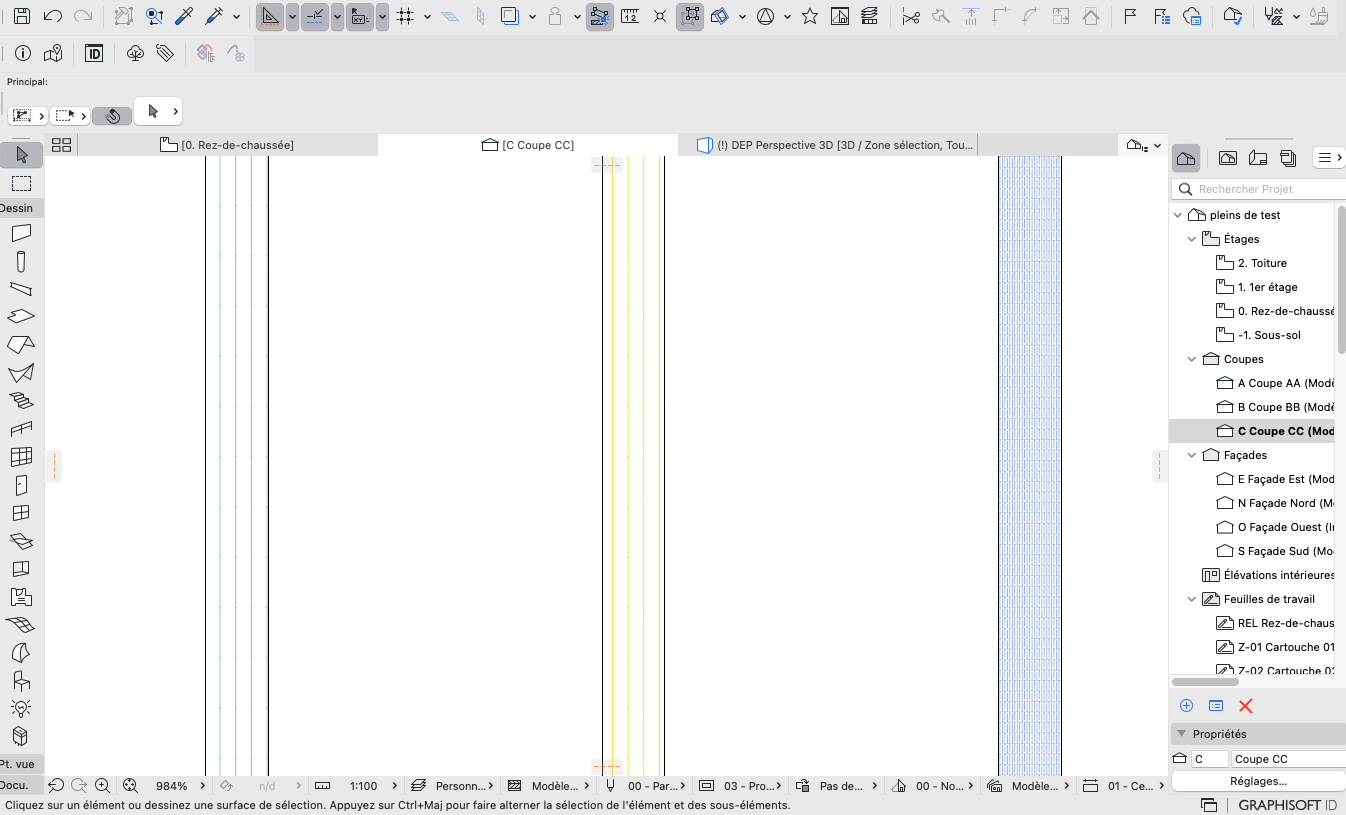
Task: Collapse the Étages tree folder
Action: point(1192,239)
